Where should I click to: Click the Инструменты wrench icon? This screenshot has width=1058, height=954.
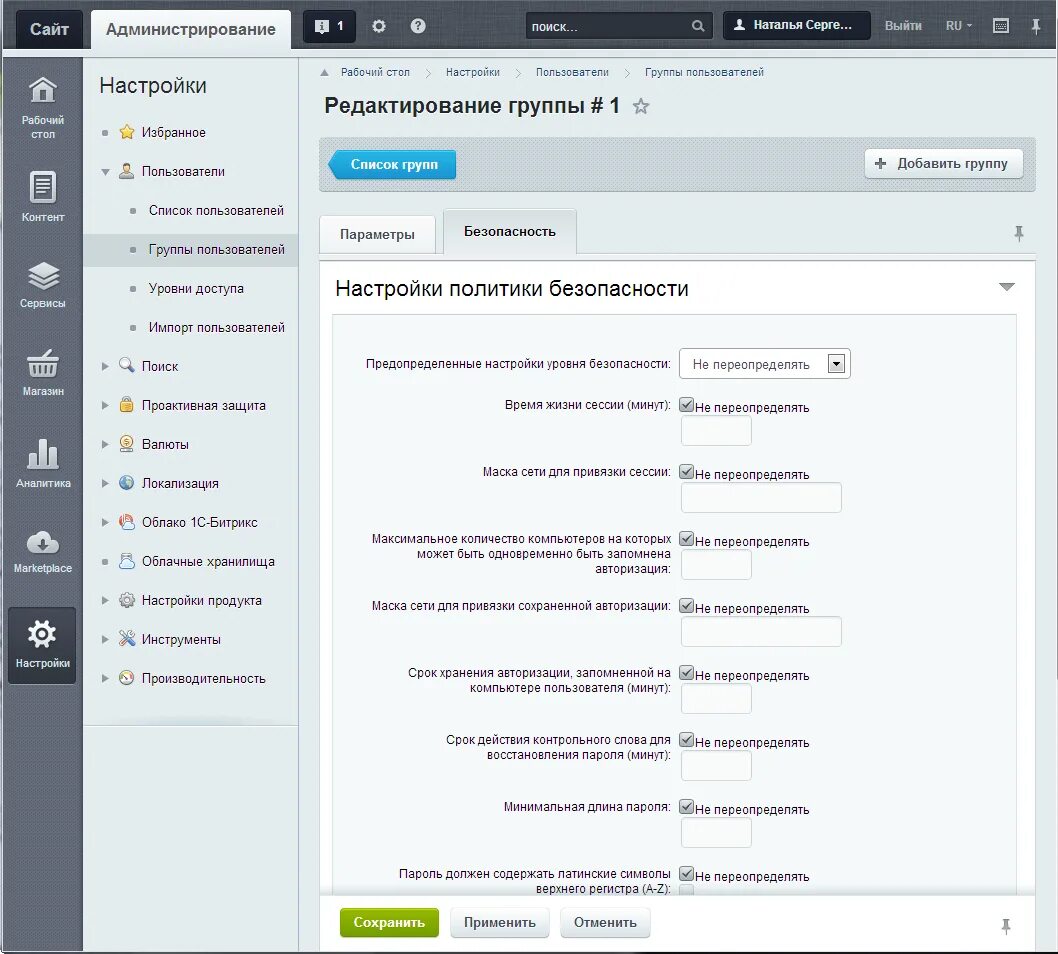click(126, 638)
